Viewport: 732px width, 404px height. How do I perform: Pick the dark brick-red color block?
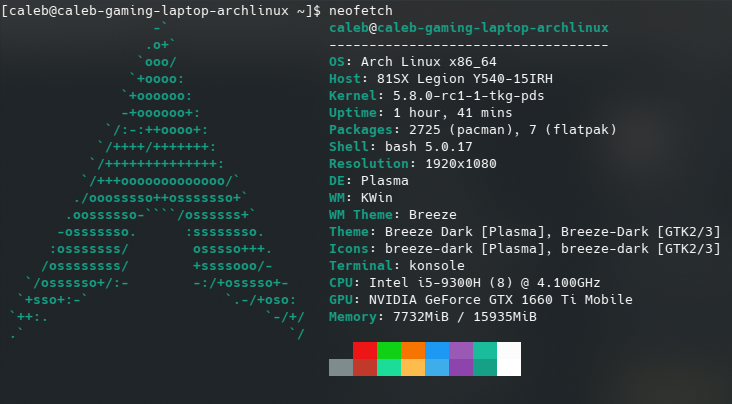tap(365, 368)
